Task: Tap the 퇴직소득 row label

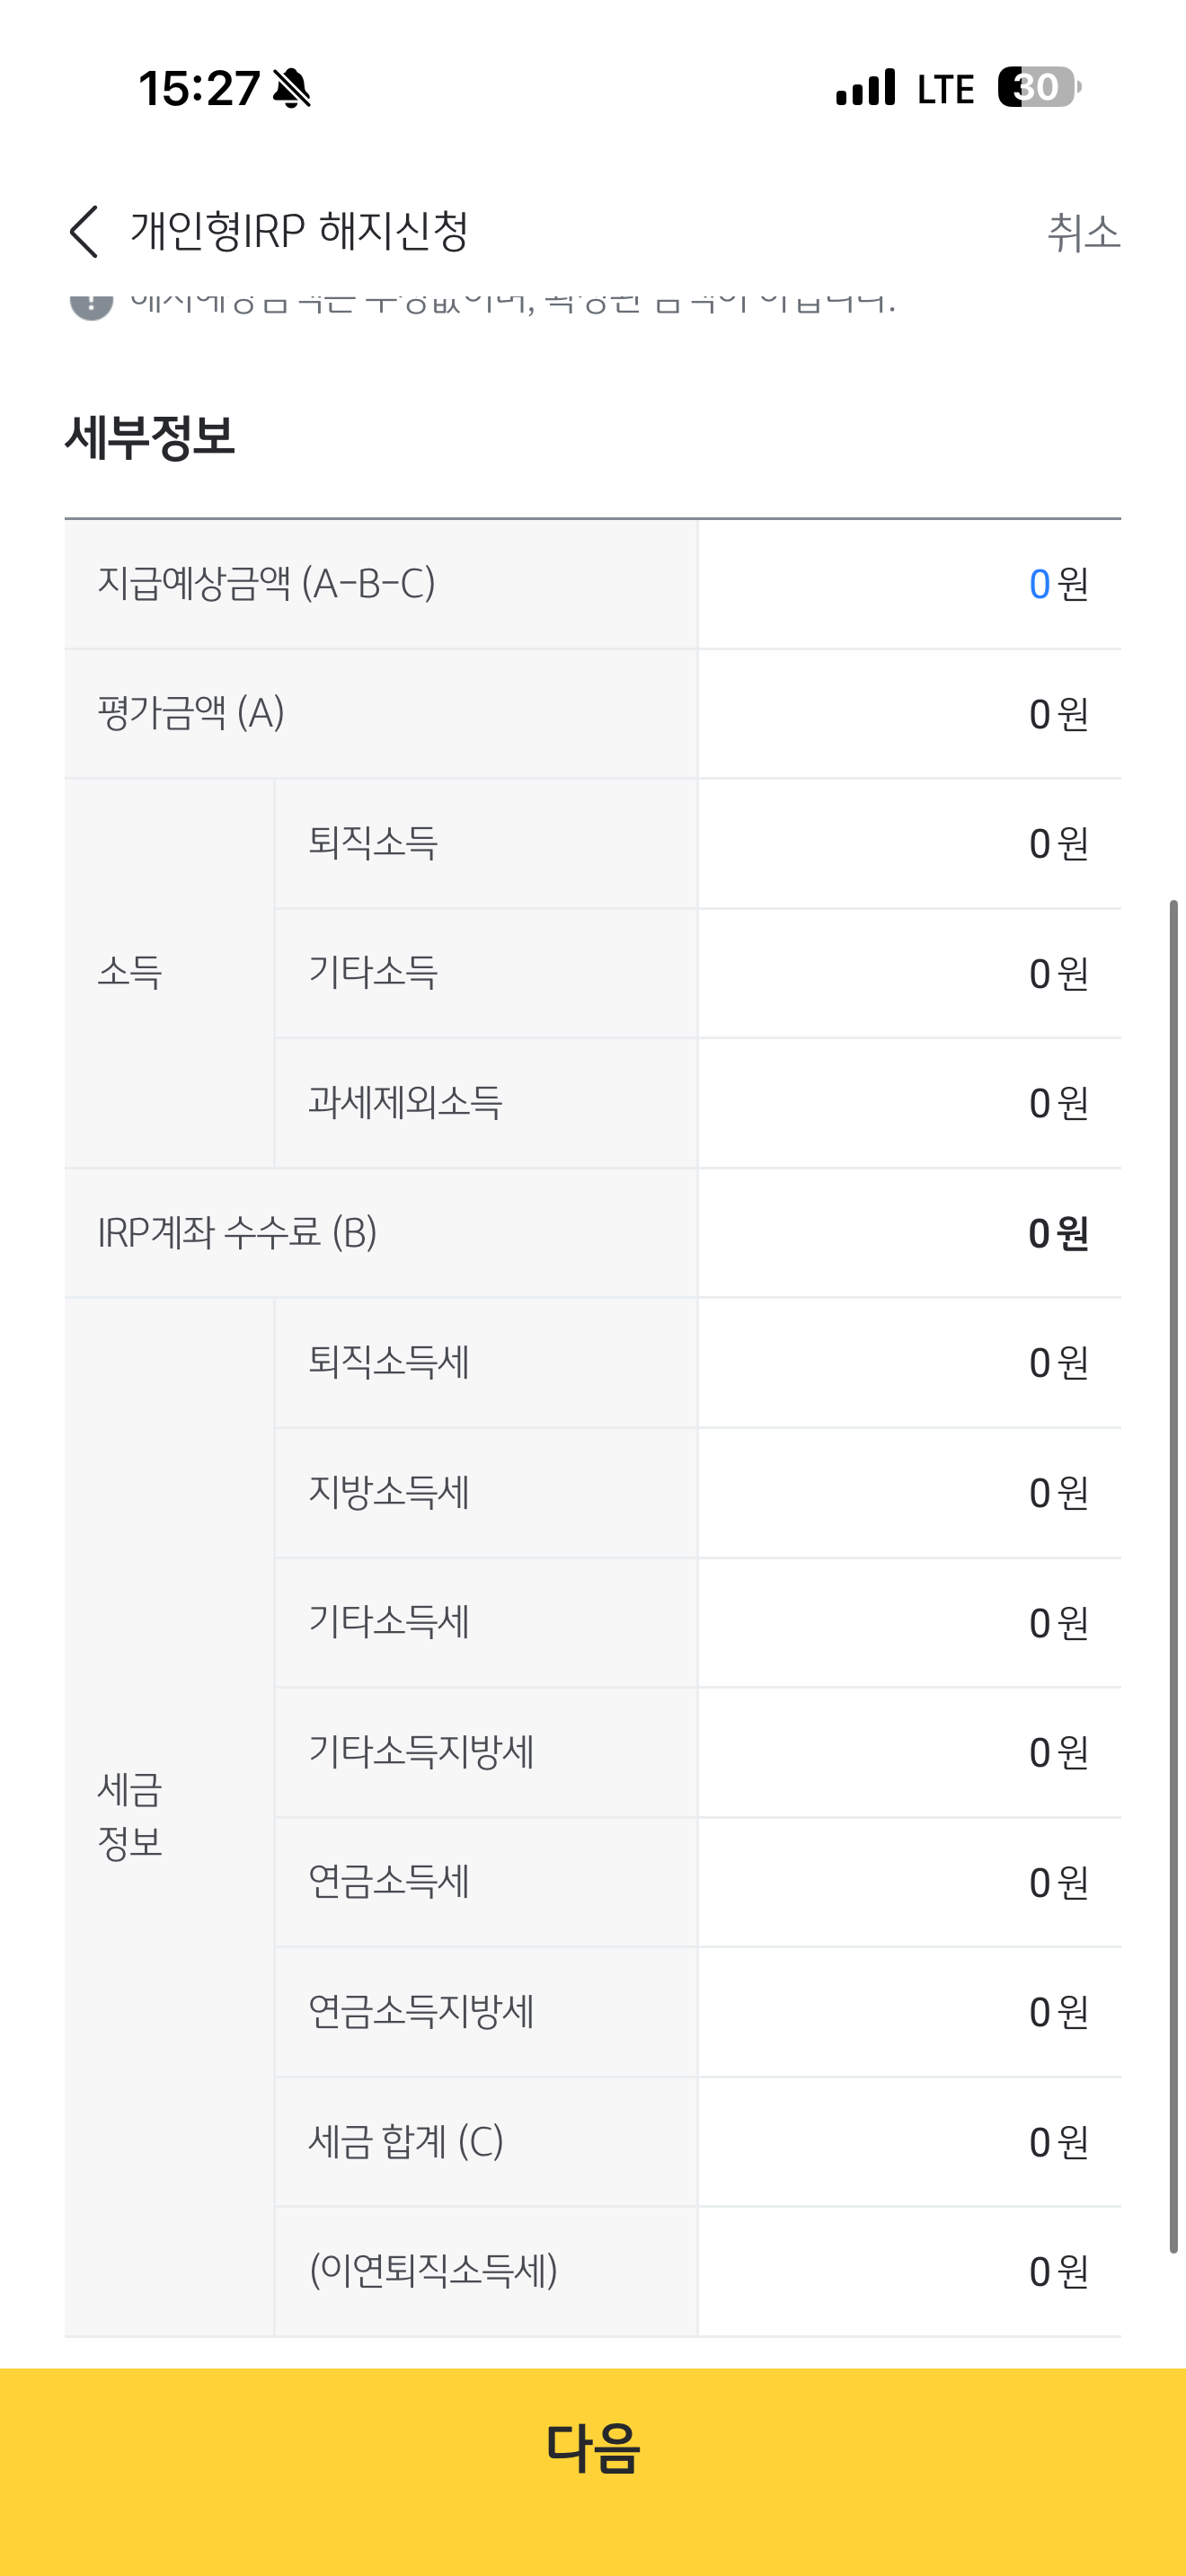Action: 373,843
